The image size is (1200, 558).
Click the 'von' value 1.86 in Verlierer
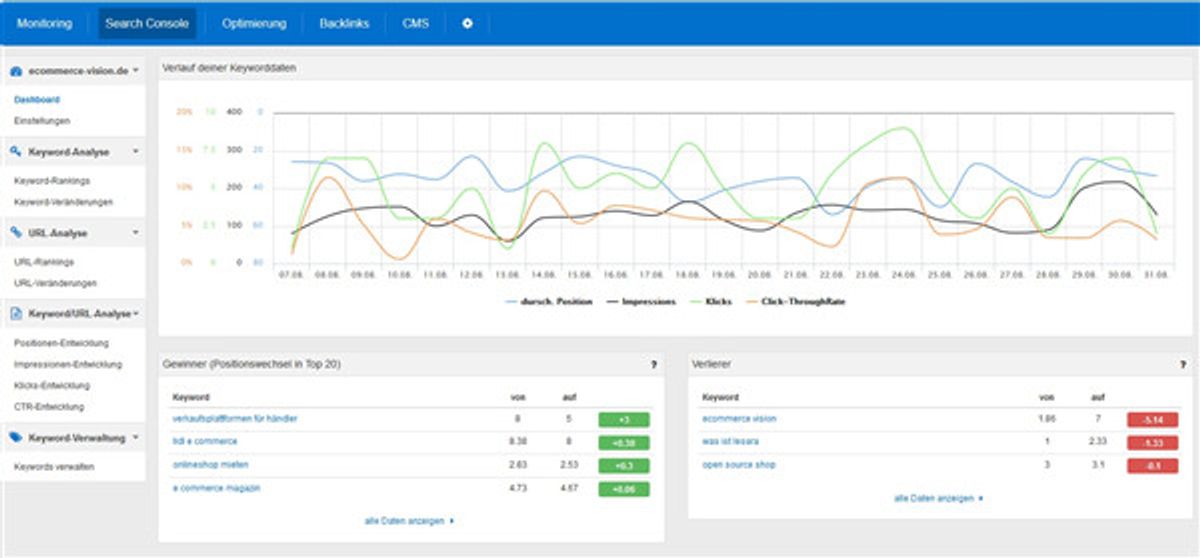click(1046, 419)
